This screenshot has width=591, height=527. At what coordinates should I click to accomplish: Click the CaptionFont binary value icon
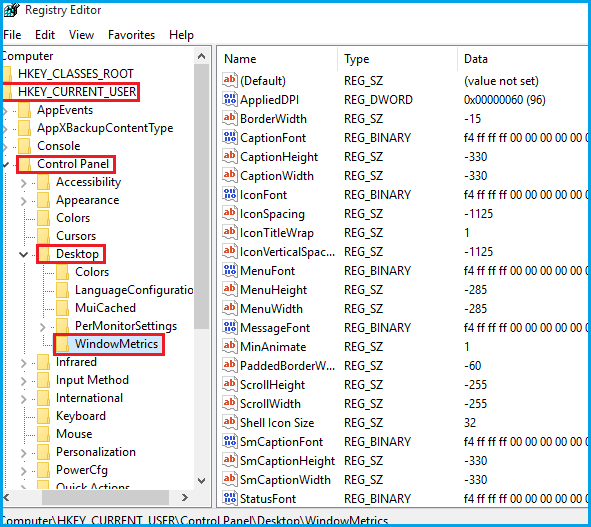230,137
